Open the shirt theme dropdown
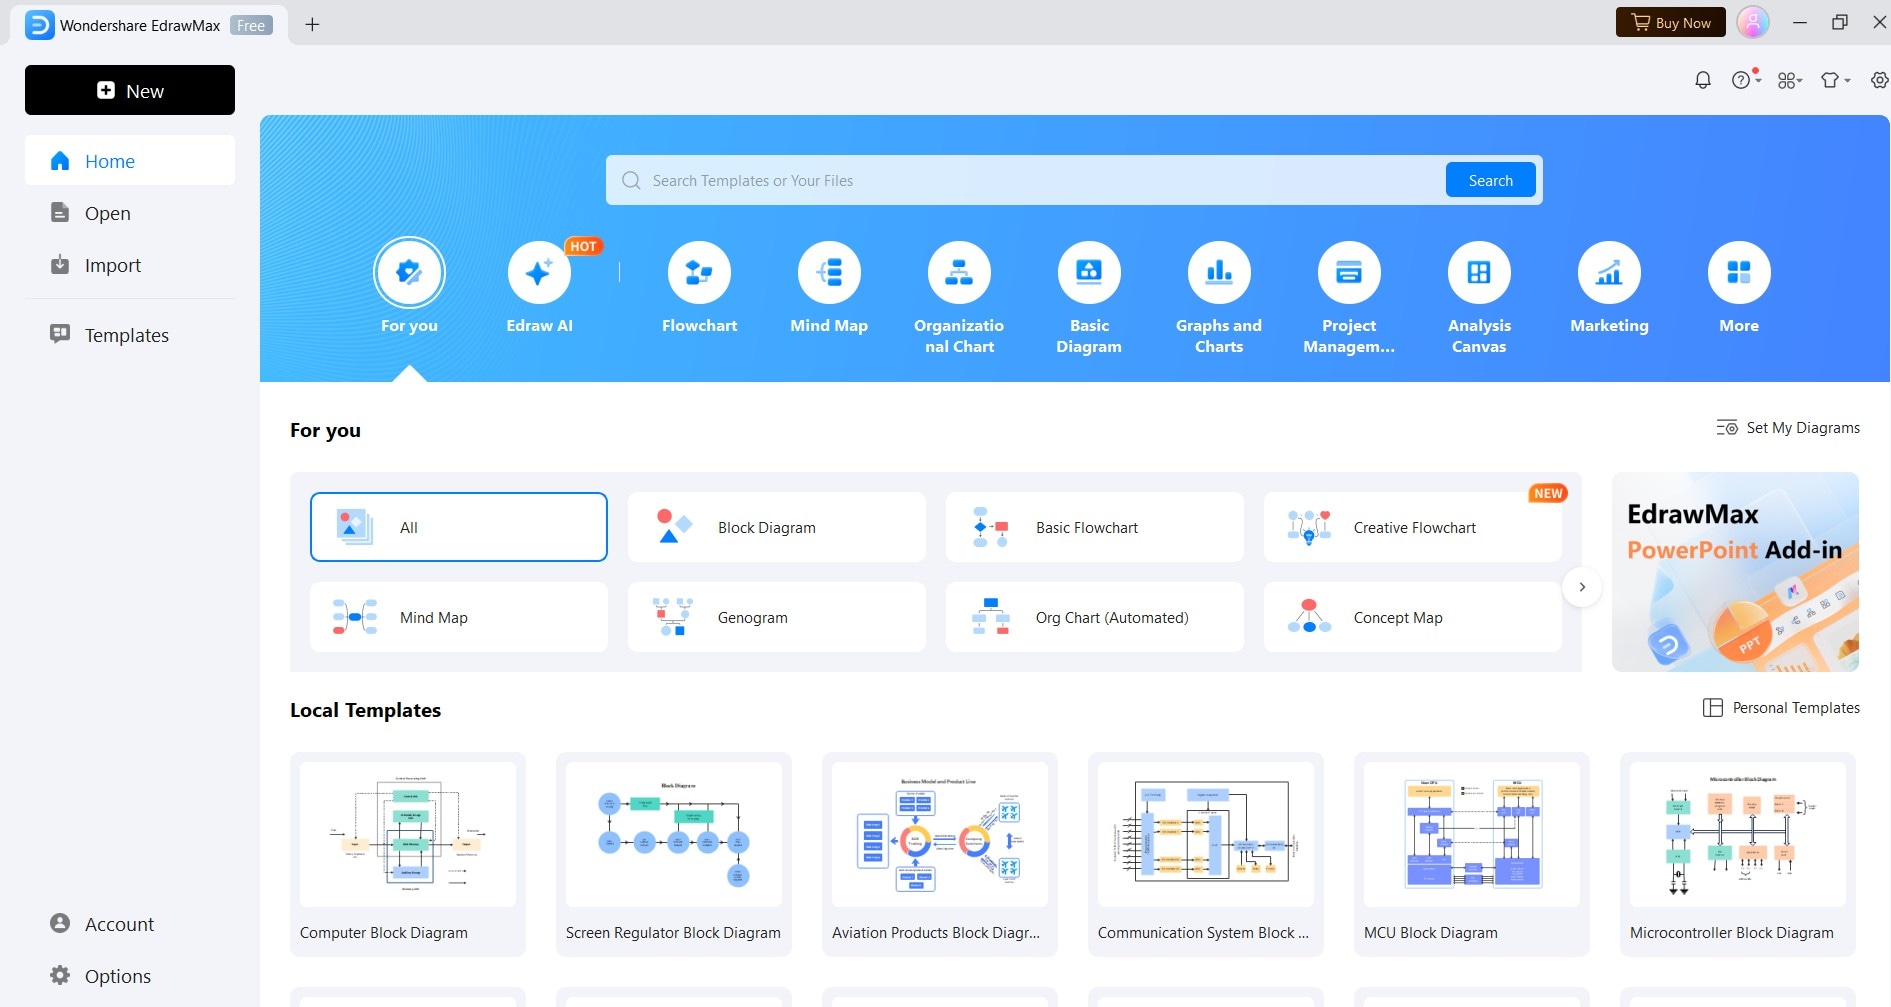1891x1007 pixels. pos(1835,80)
